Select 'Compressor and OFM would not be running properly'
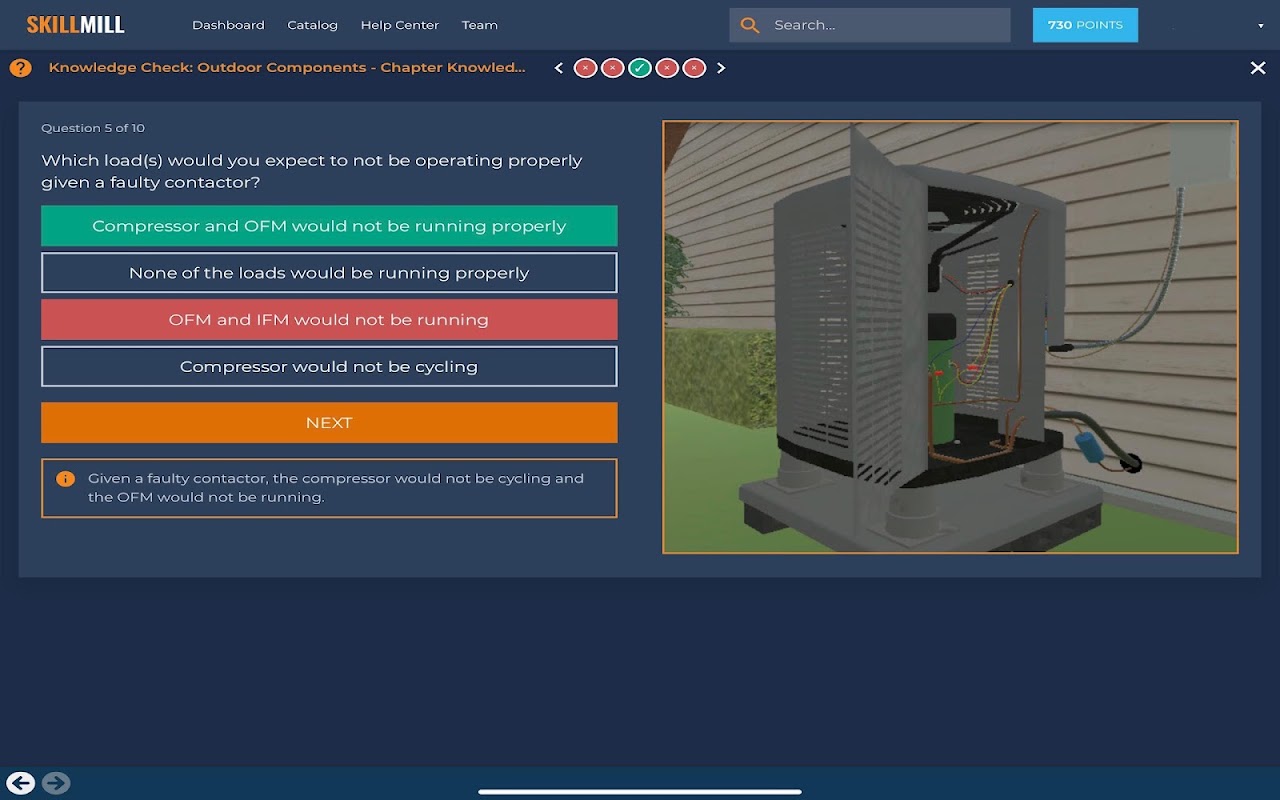The height and width of the screenshot is (800, 1280). tap(329, 226)
